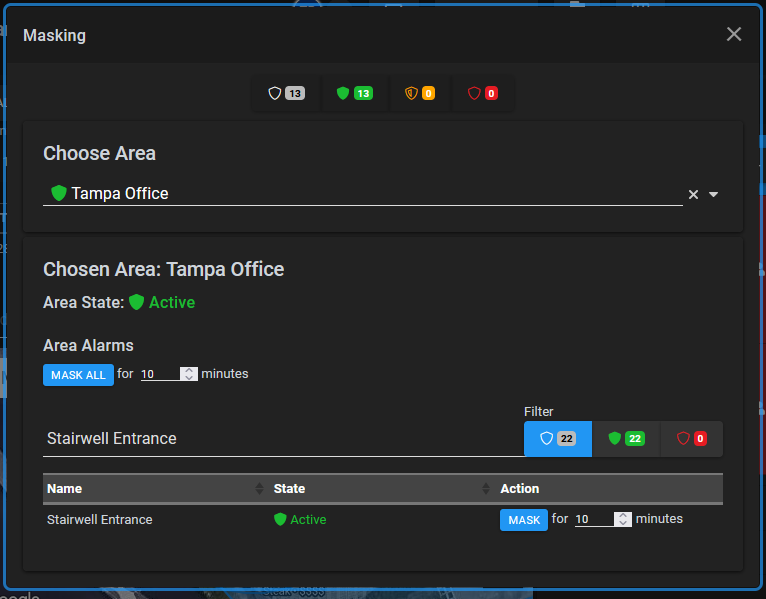The height and width of the screenshot is (599, 766).
Task: Show all 22 alarms filter
Action: pyautogui.click(x=558, y=439)
